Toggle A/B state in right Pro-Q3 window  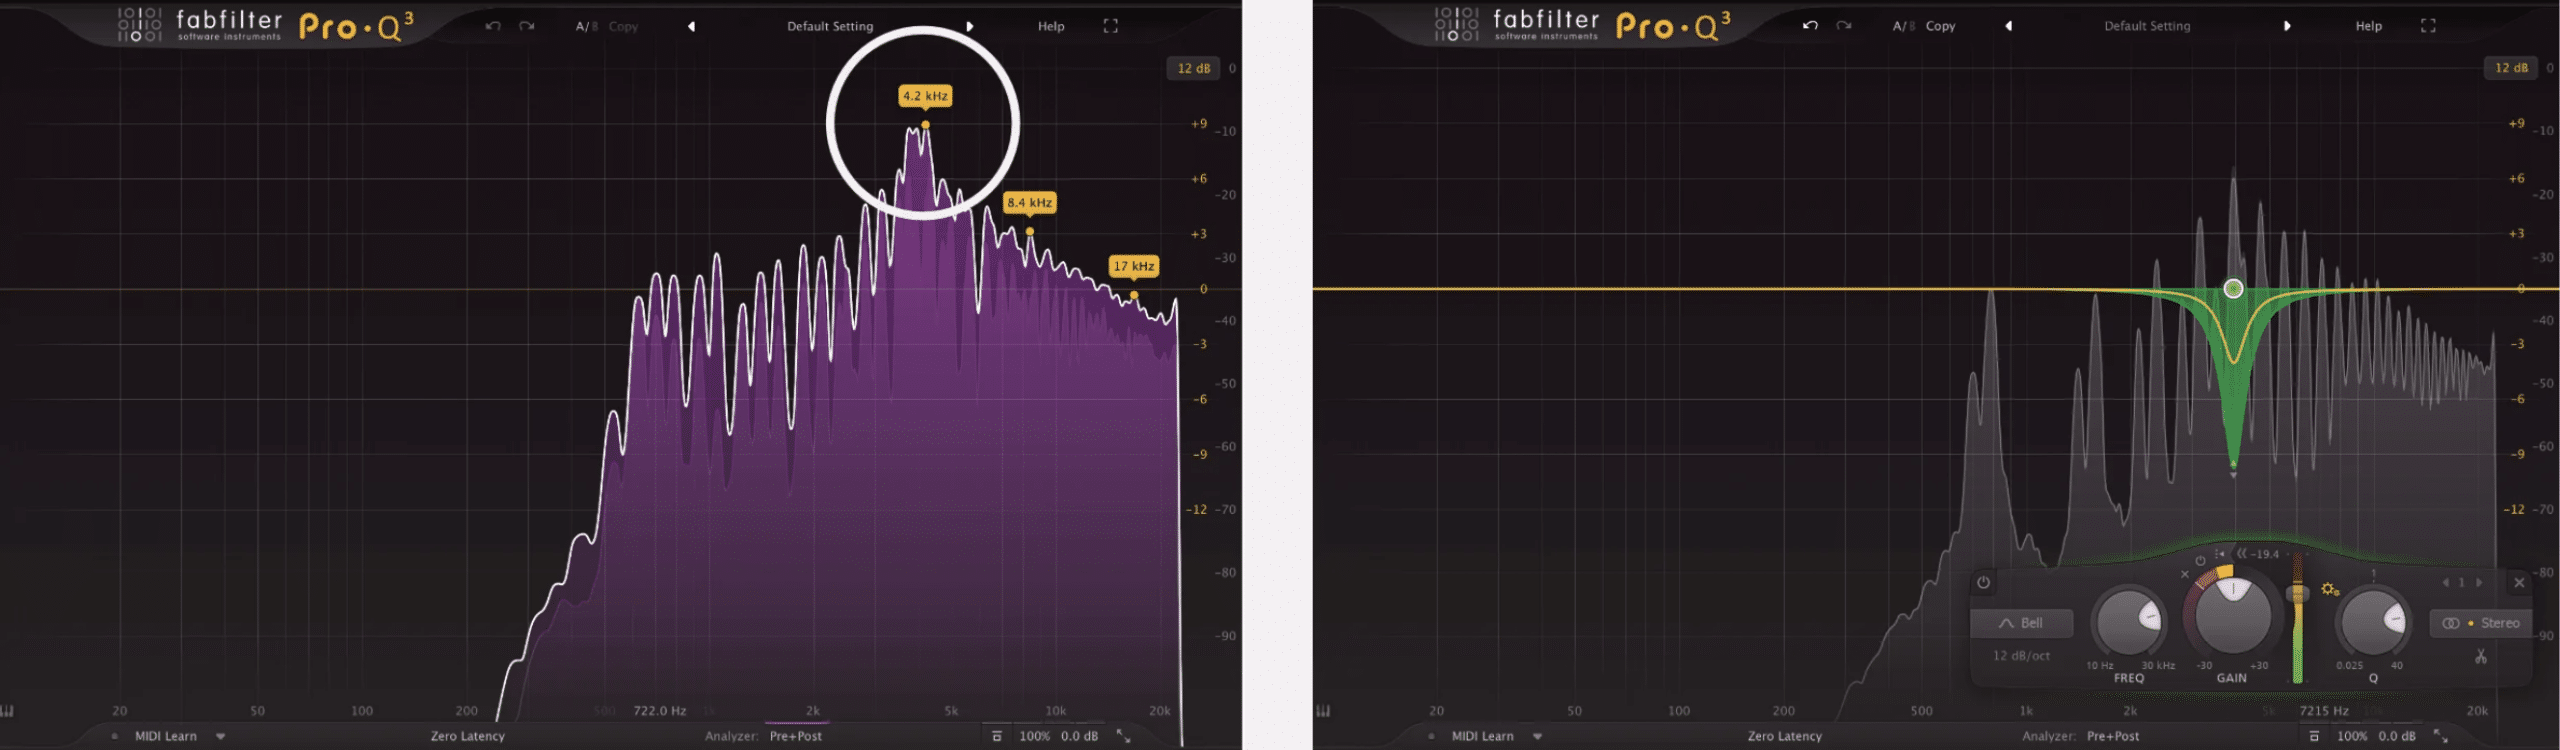1903,27
